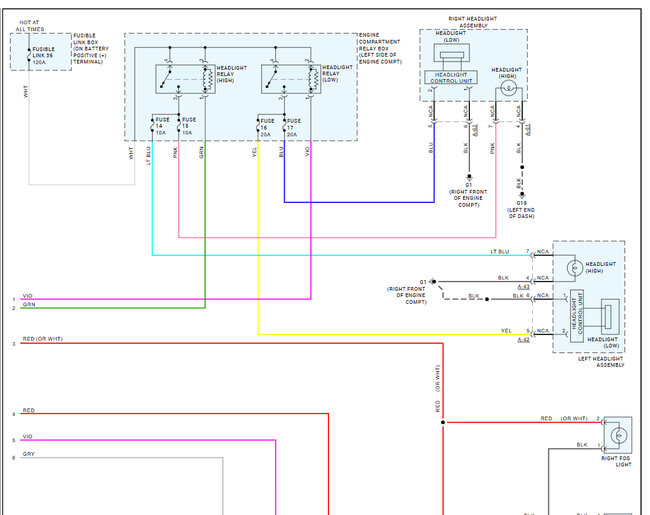The height and width of the screenshot is (515, 650).
Task: Click right assembly low headlight lamp symbol
Action: [452, 53]
